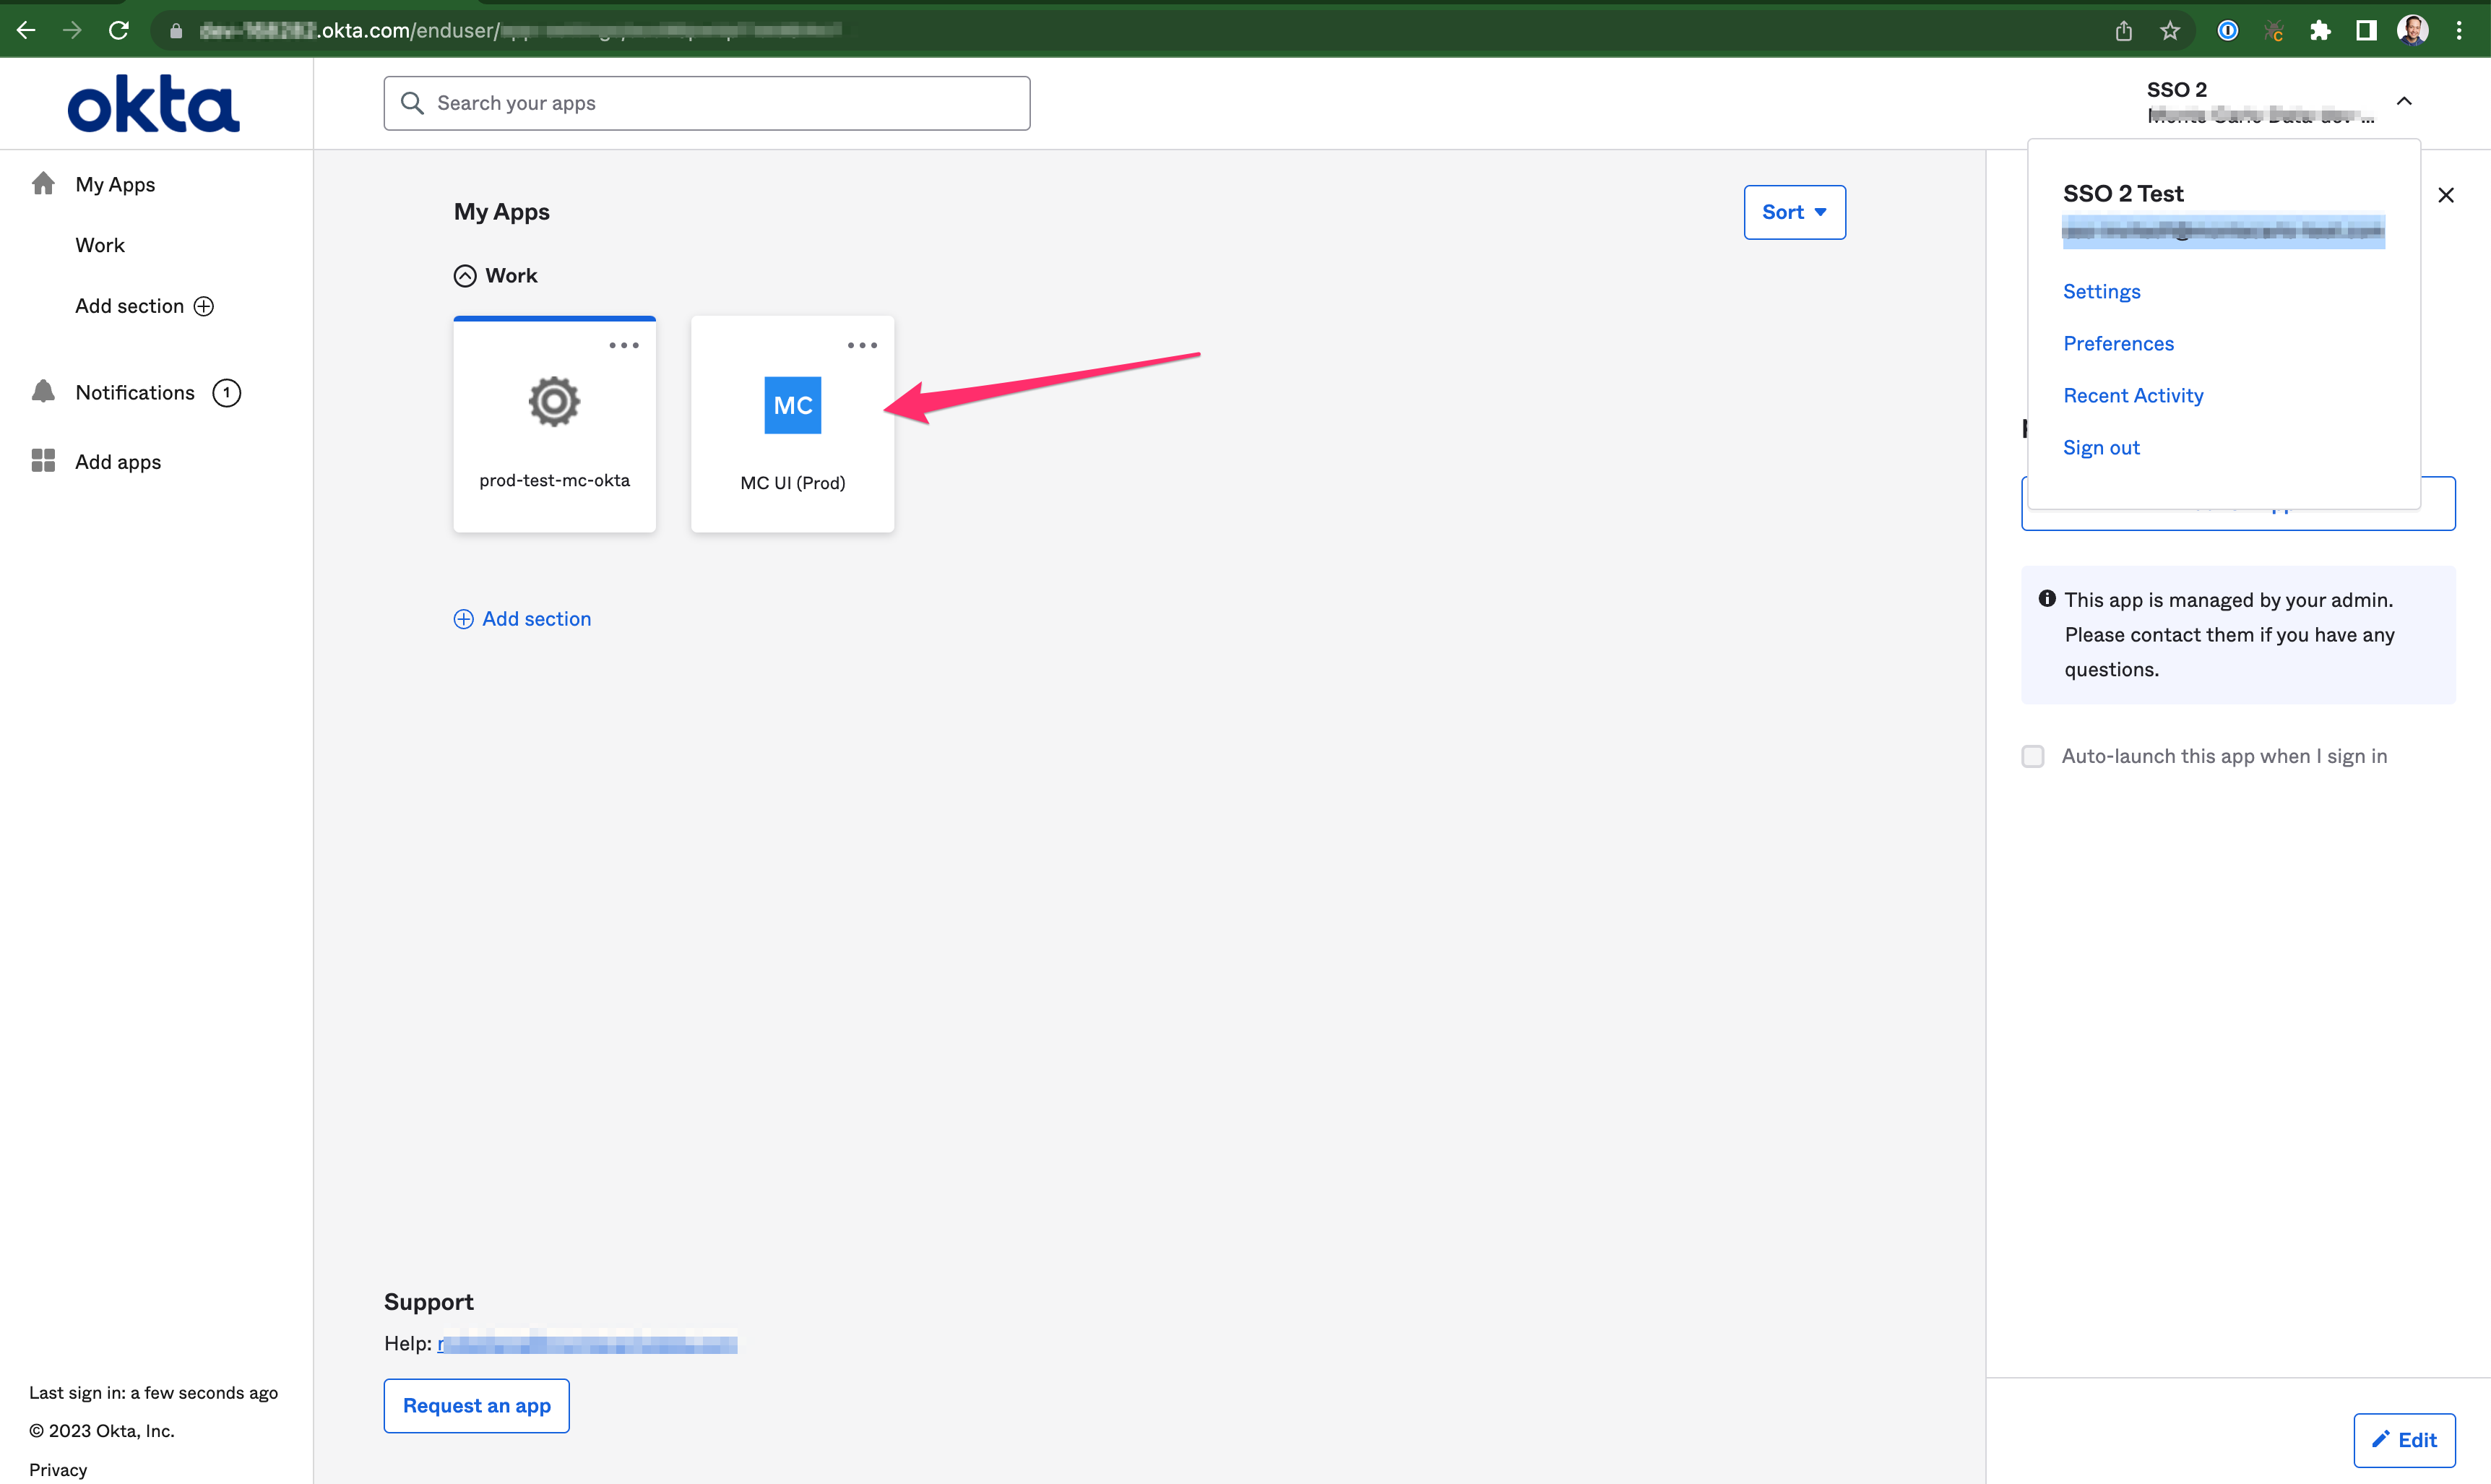This screenshot has width=2491, height=1484.
Task: Click the browser forward arrow
Action: pos(72,30)
